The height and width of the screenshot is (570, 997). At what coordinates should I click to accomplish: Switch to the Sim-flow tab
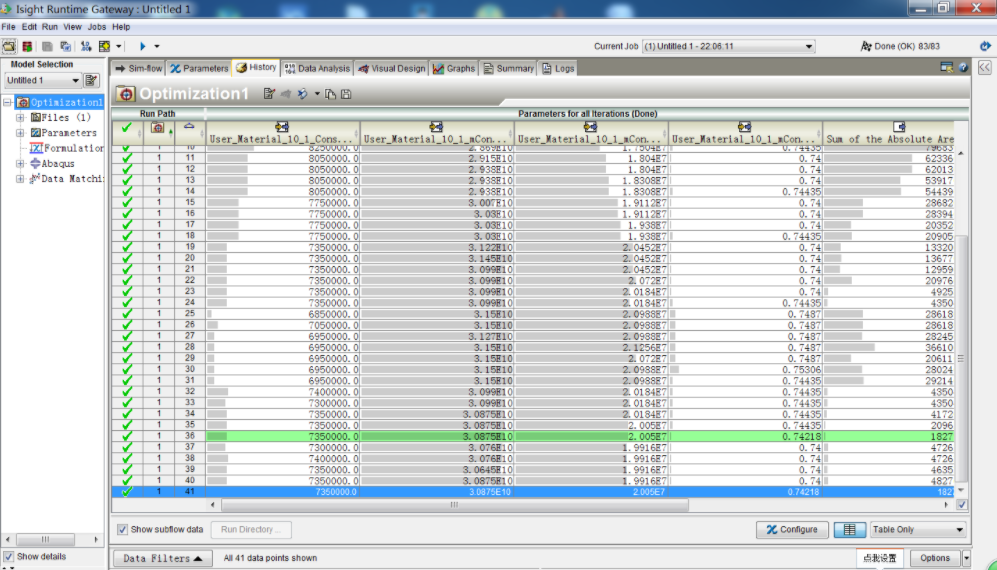click(x=139, y=68)
